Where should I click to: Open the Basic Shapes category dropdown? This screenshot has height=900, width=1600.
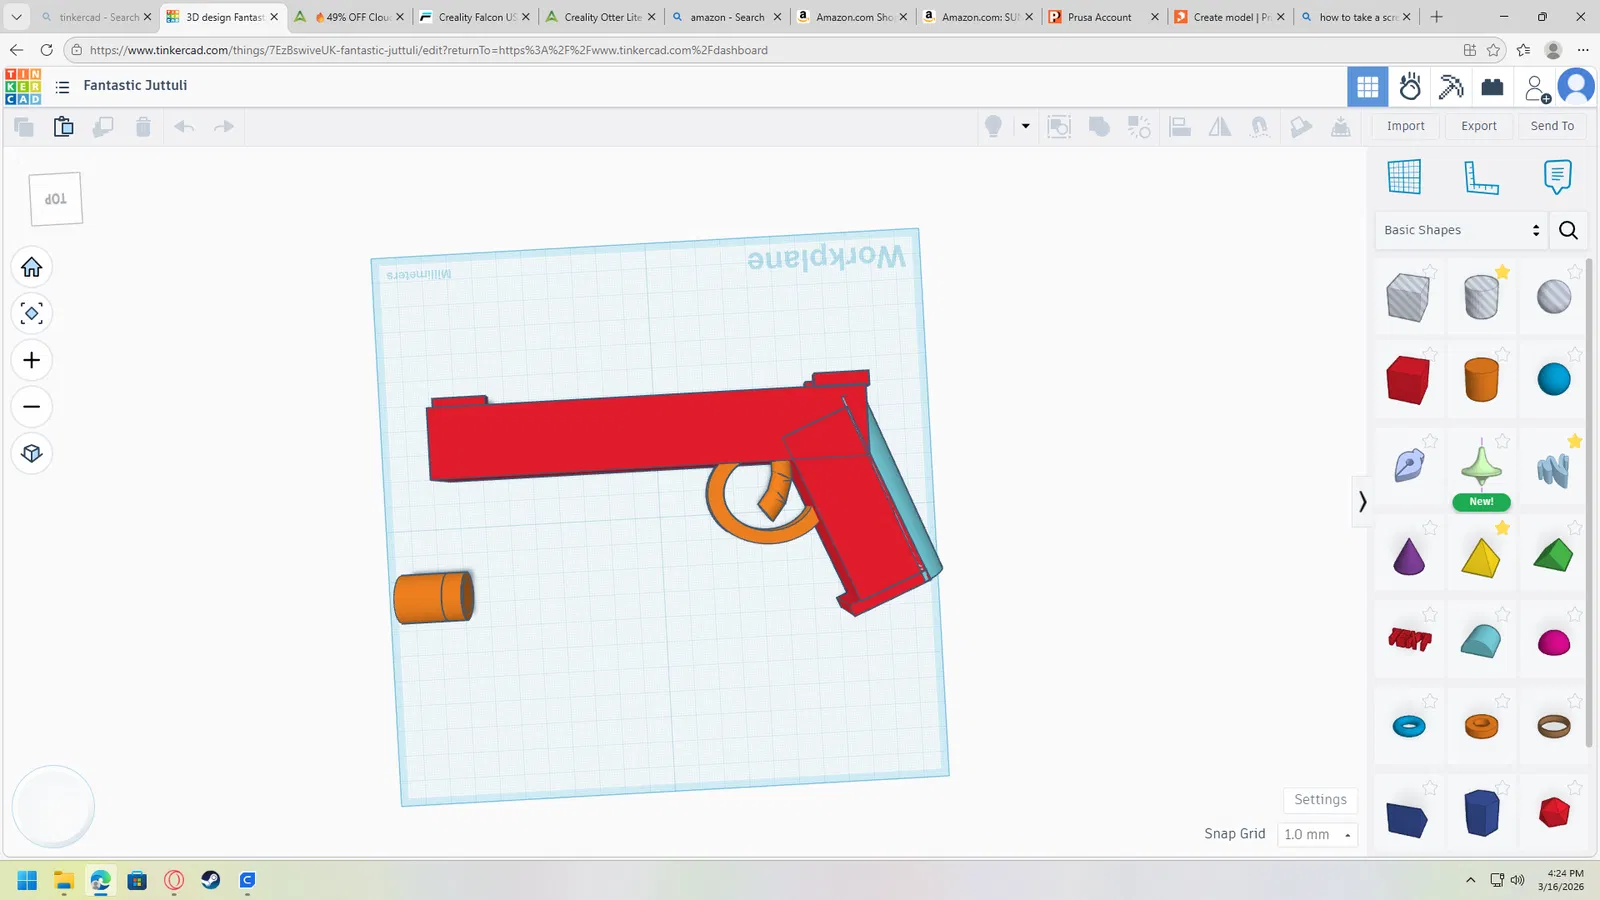pos(1461,230)
